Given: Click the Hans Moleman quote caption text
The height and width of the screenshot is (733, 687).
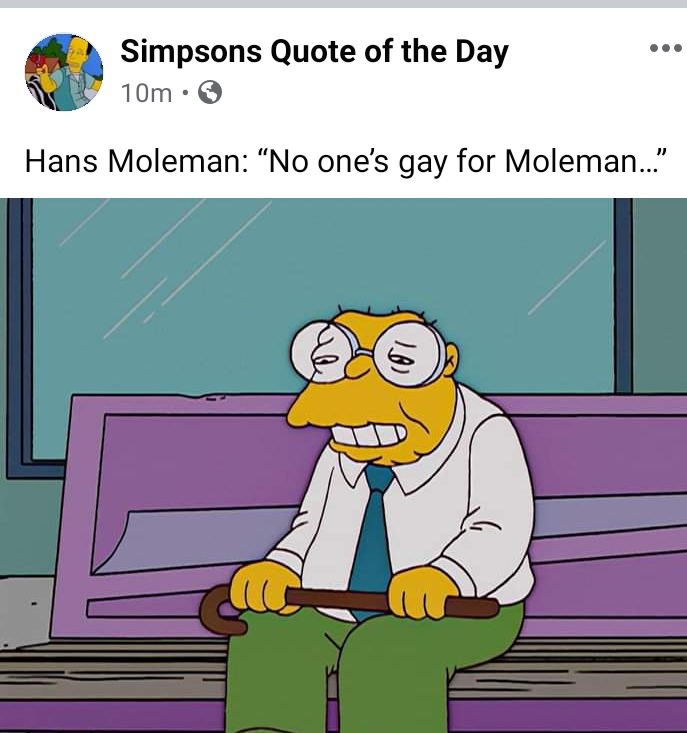Looking at the screenshot, I should click(345, 162).
